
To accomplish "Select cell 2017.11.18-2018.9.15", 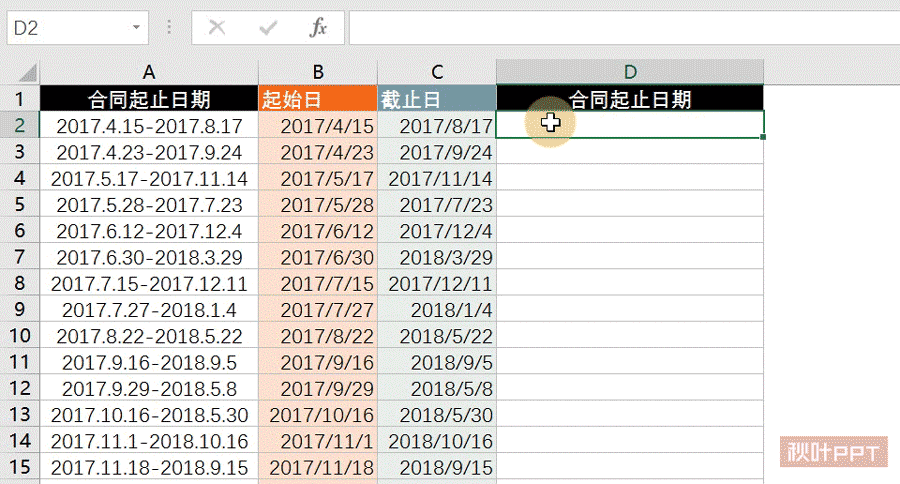I will [149, 466].
